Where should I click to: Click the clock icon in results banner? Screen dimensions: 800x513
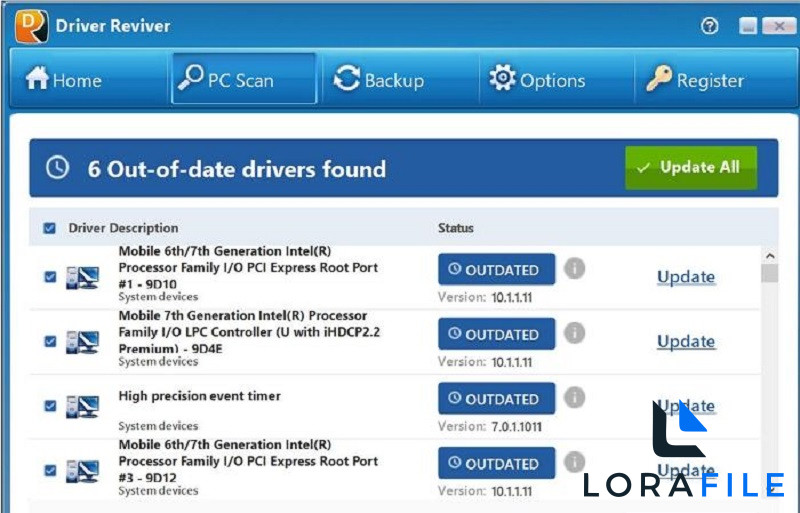click(57, 167)
